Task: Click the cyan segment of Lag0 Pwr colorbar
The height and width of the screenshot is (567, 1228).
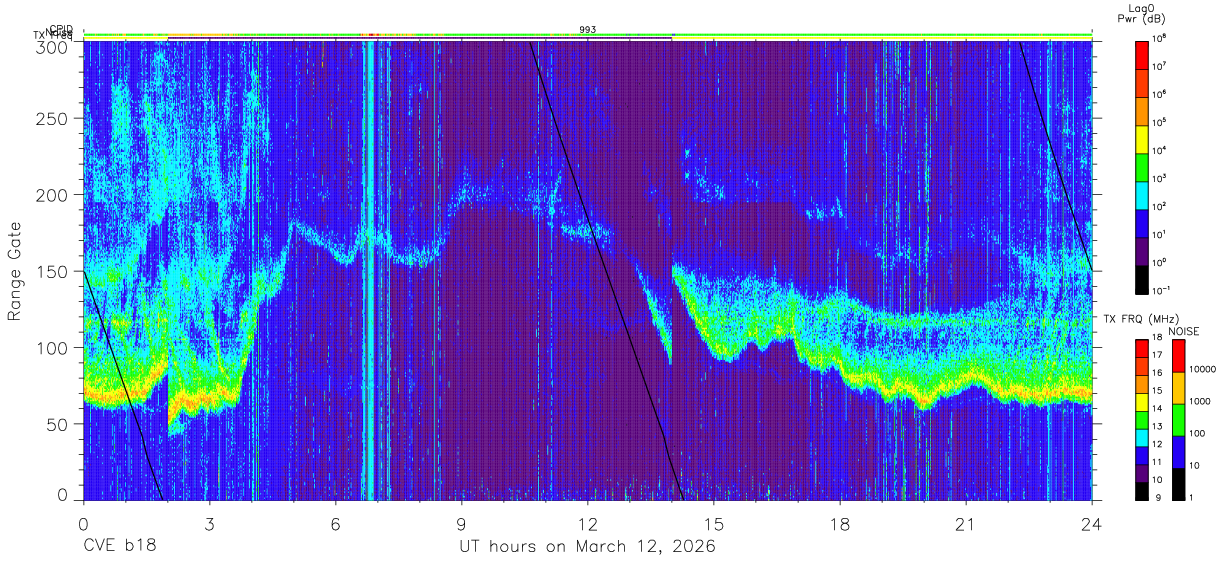Action: point(1142,194)
